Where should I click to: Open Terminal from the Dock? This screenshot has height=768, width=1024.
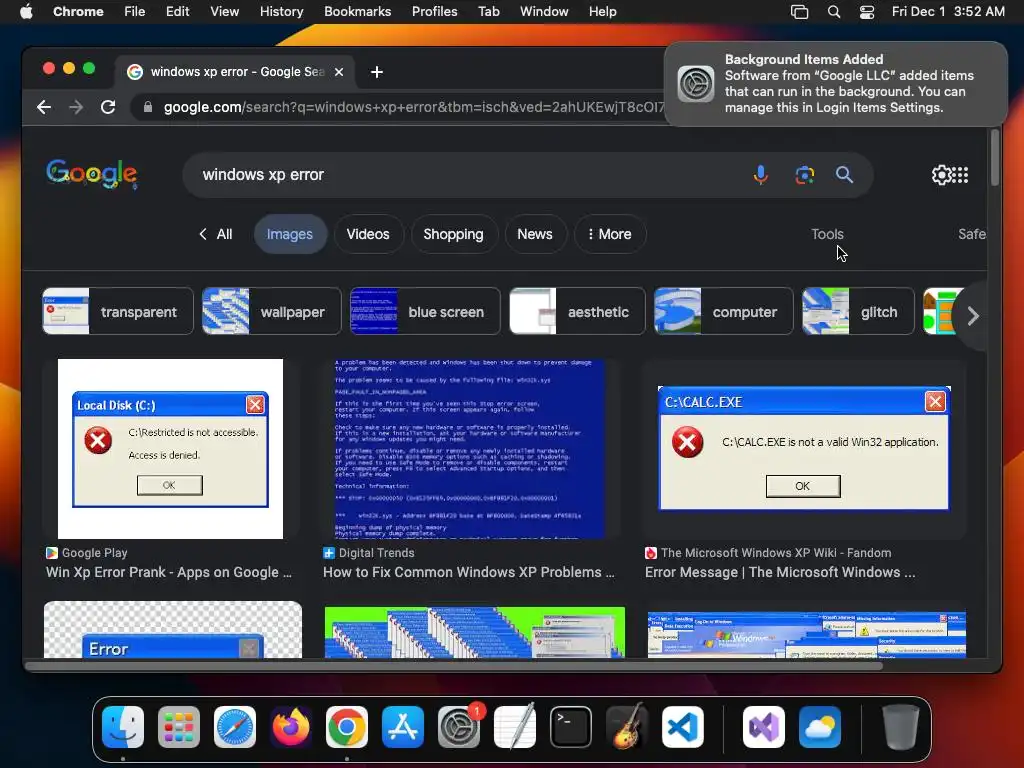coord(571,727)
